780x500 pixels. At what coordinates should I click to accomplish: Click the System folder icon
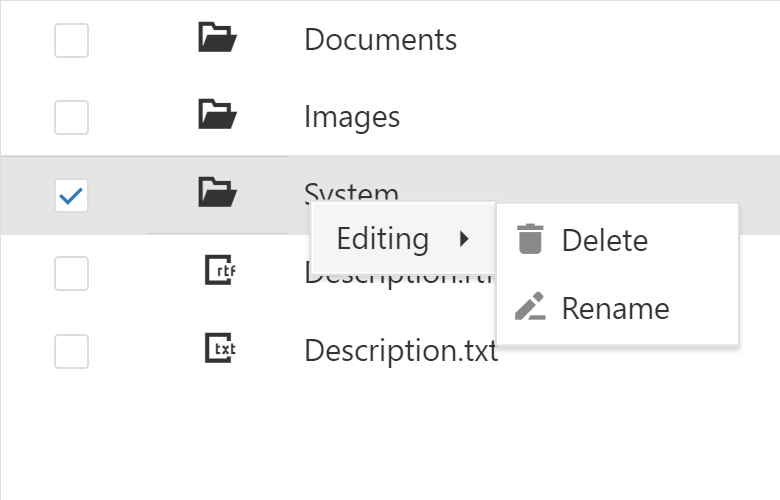click(x=217, y=192)
